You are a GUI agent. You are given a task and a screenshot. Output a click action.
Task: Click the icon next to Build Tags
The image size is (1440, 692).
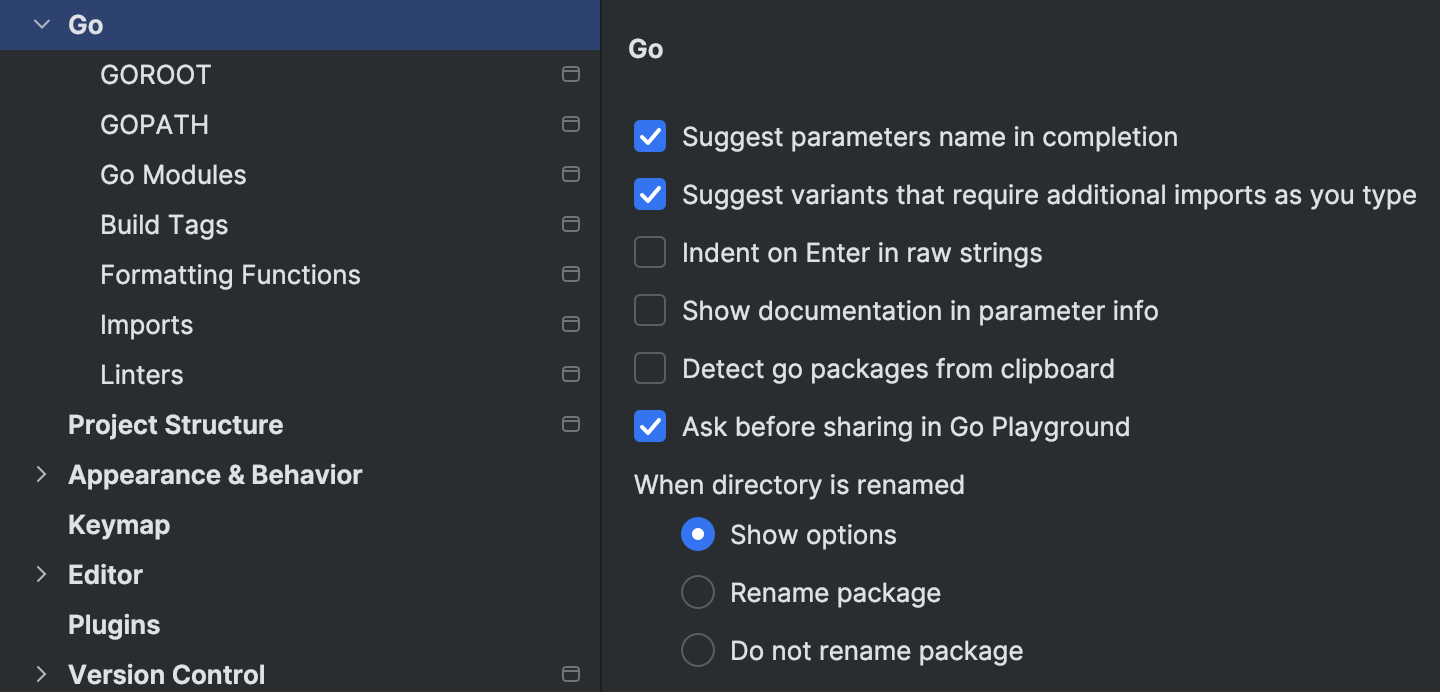pos(570,224)
